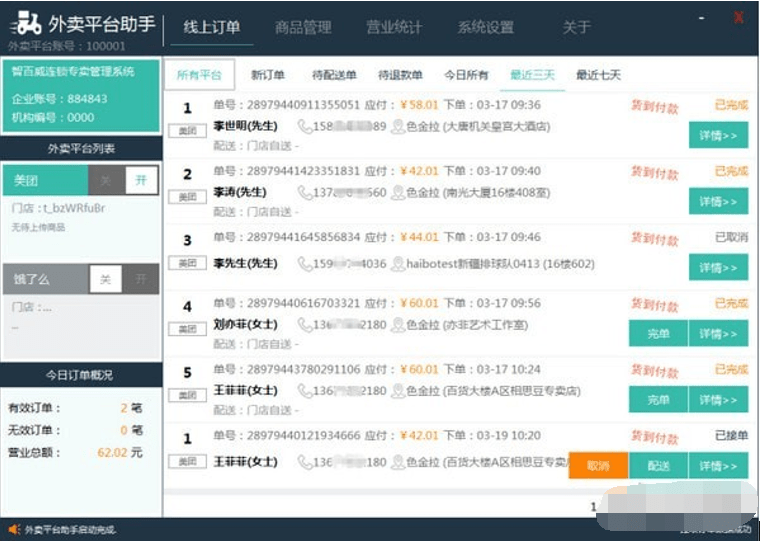Click phone icon in 刘亦菲 order row
This screenshot has width=760, height=541.
point(305,325)
